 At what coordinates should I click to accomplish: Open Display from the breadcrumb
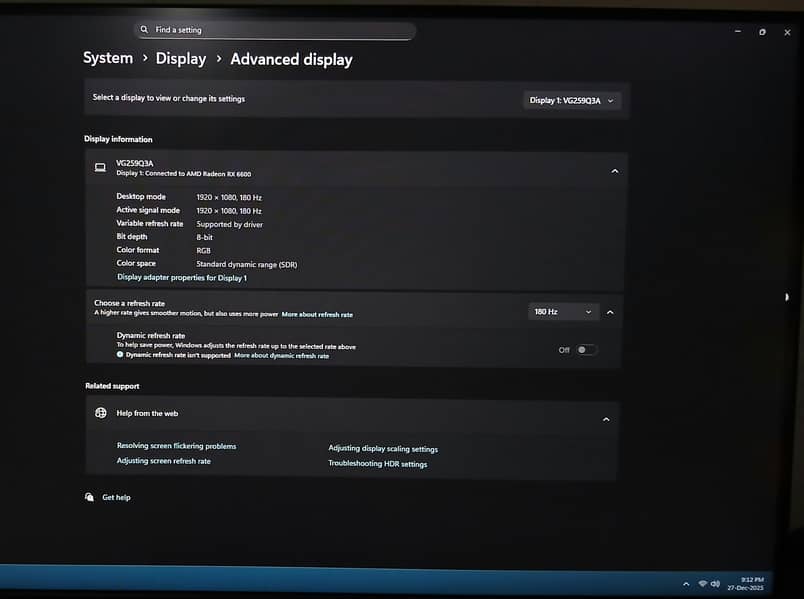[181, 58]
